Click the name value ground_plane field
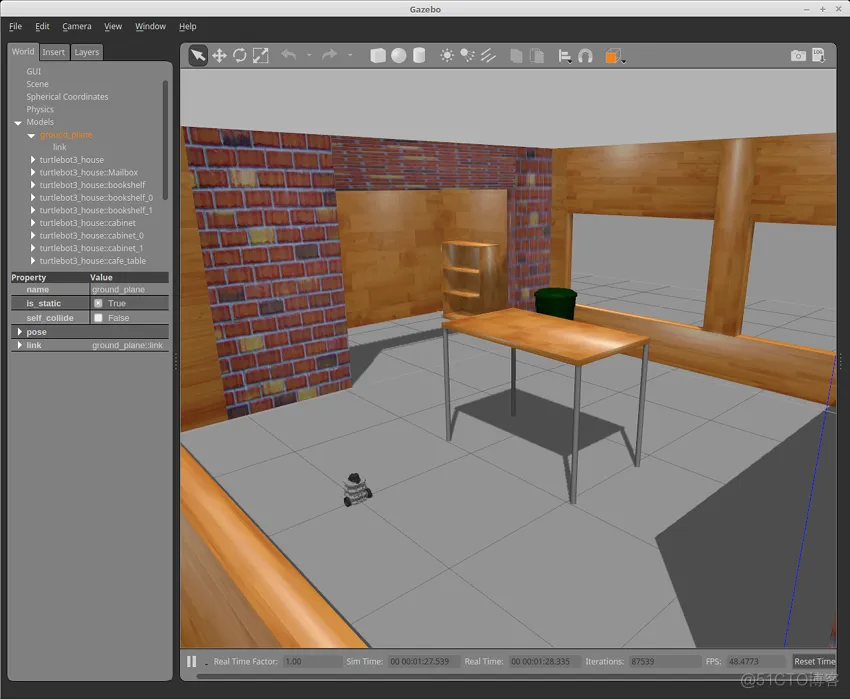The image size is (850, 699). coord(129,290)
